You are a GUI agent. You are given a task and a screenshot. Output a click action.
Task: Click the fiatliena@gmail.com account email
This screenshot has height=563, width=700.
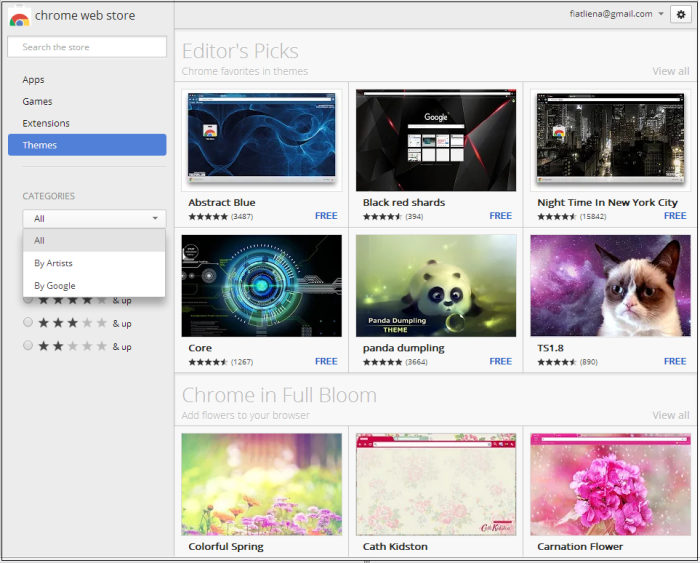click(611, 14)
